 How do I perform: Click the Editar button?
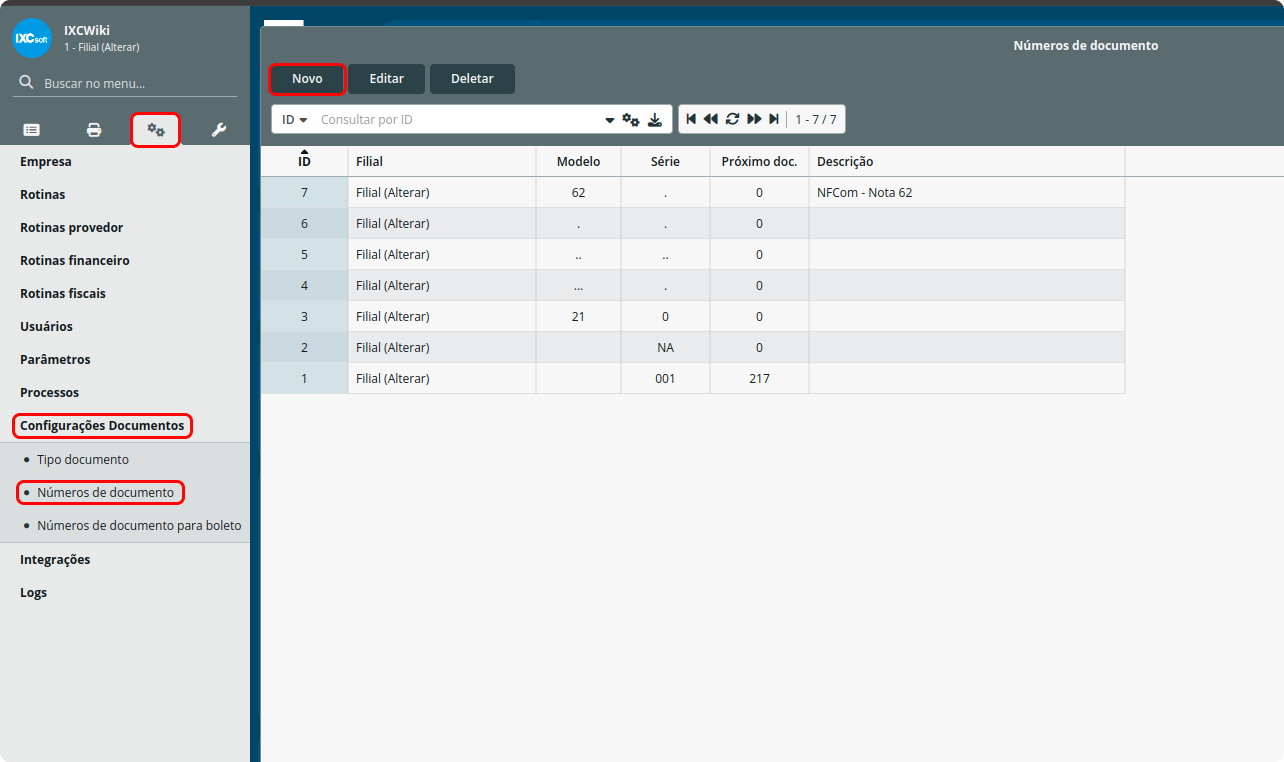387,79
